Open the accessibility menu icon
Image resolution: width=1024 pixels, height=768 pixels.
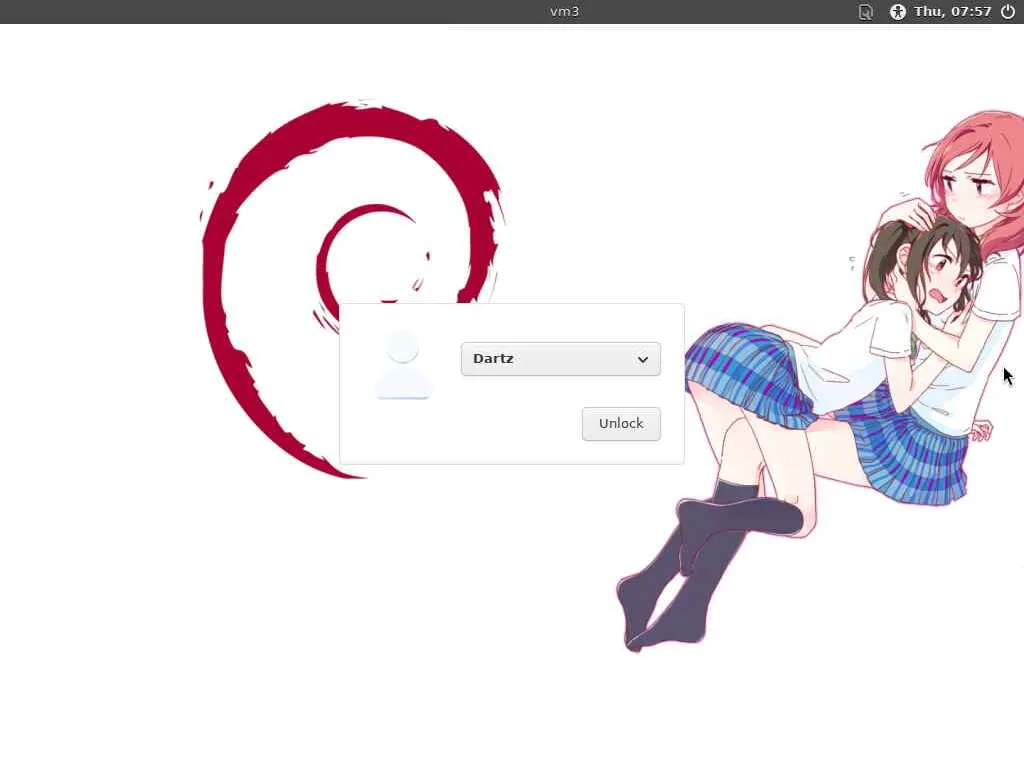pyautogui.click(x=898, y=11)
